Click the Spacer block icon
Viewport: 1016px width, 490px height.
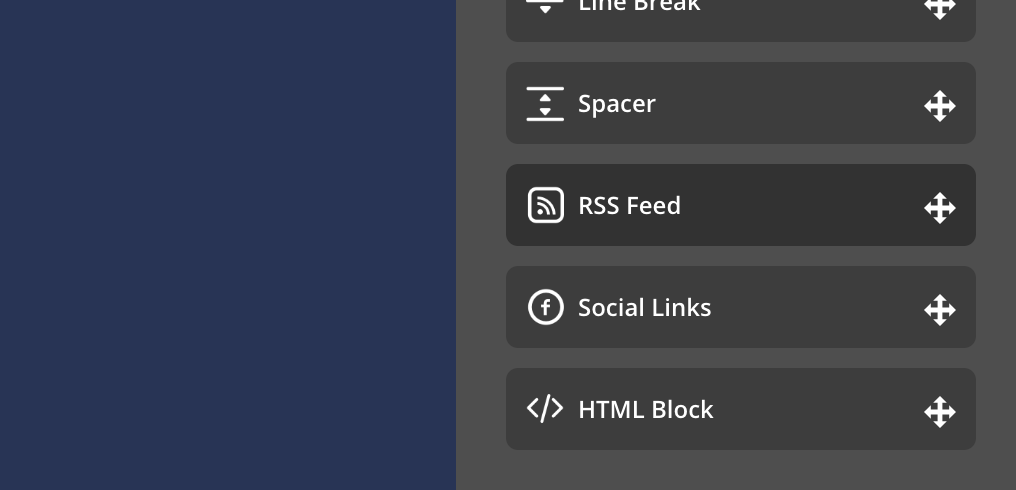click(x=545, y=104)
